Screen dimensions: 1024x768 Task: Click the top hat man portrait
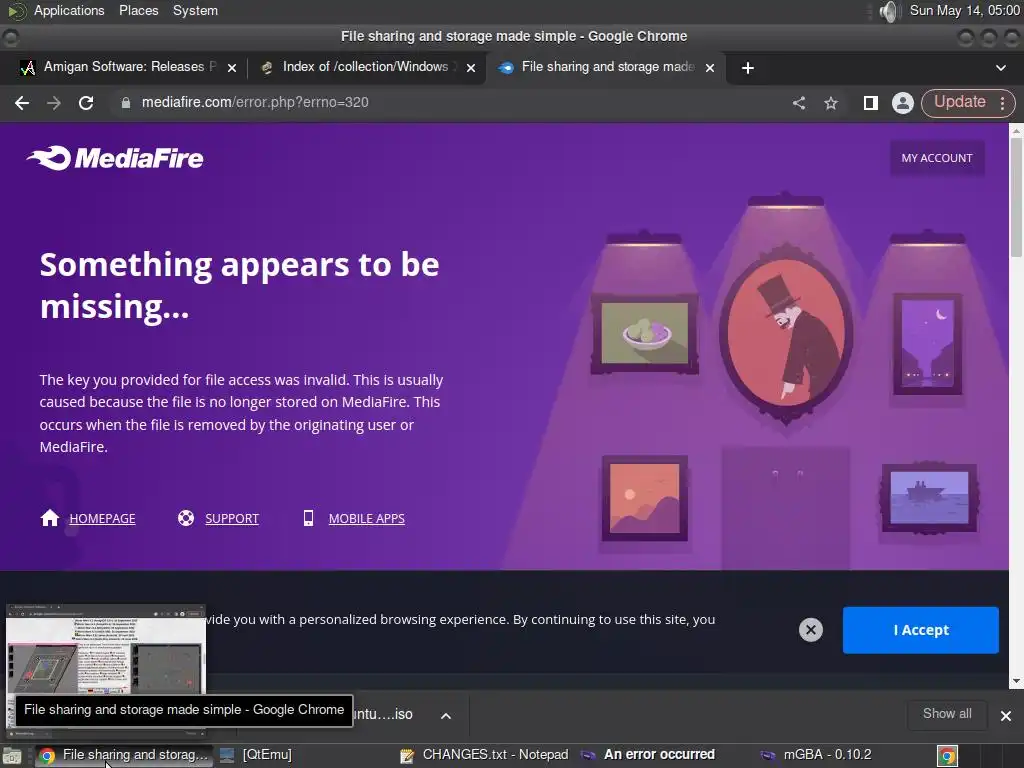[786, 334]
